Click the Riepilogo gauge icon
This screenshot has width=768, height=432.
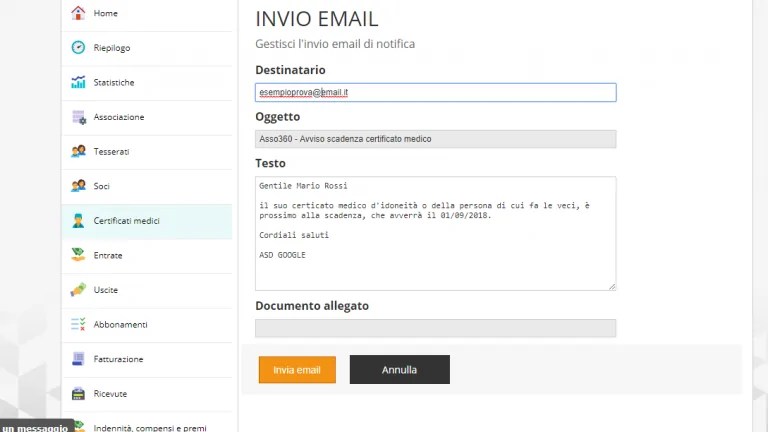(78, 48)
